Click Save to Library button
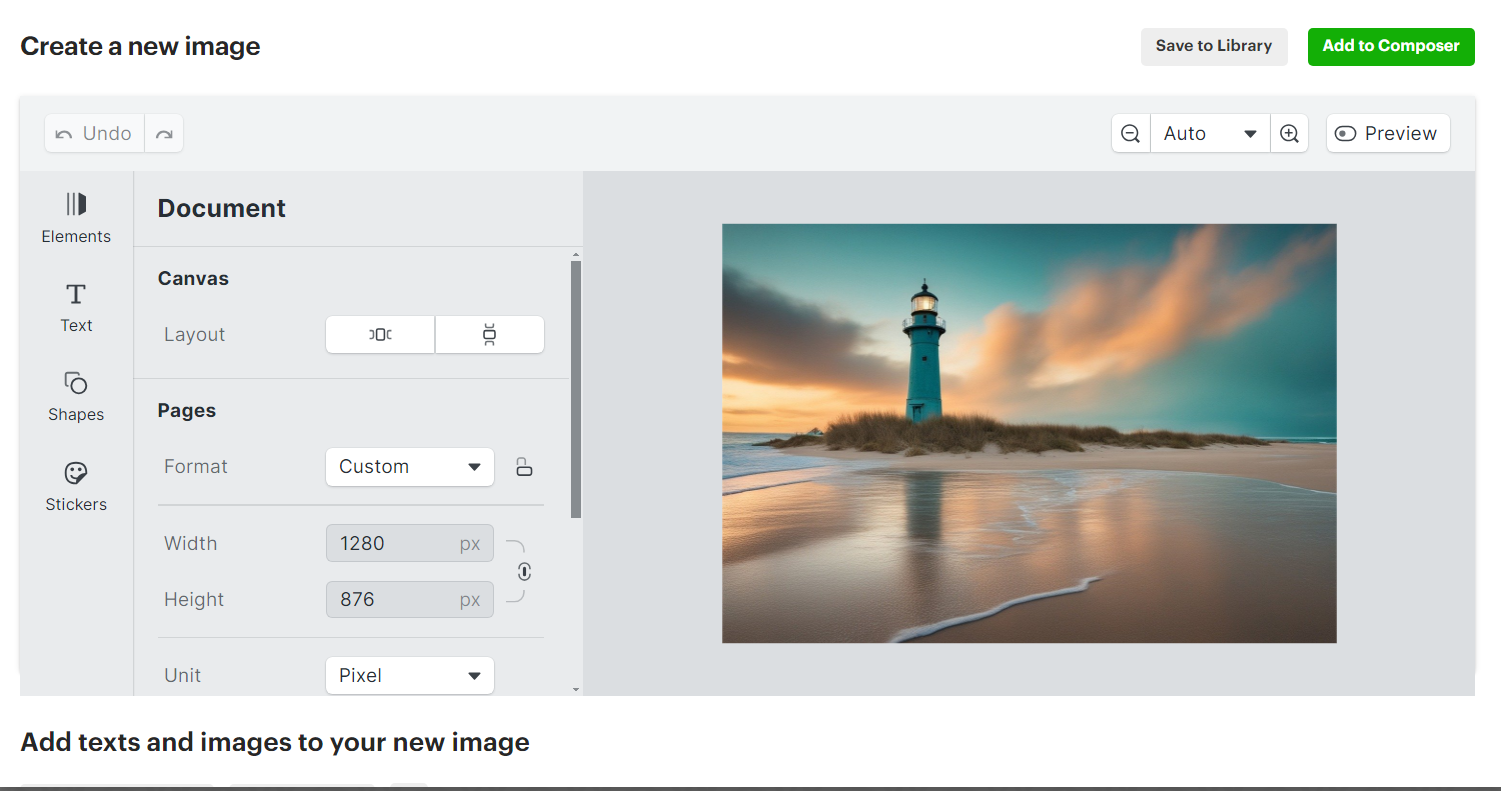This screenshot has height=791, width=1501. (1213, 46)
